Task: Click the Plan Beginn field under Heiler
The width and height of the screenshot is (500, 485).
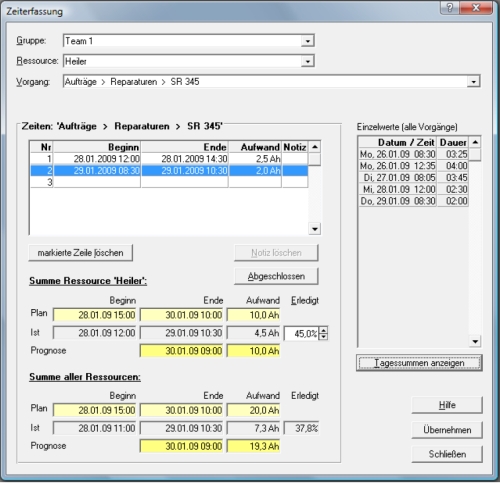Action: pos(95,315)
